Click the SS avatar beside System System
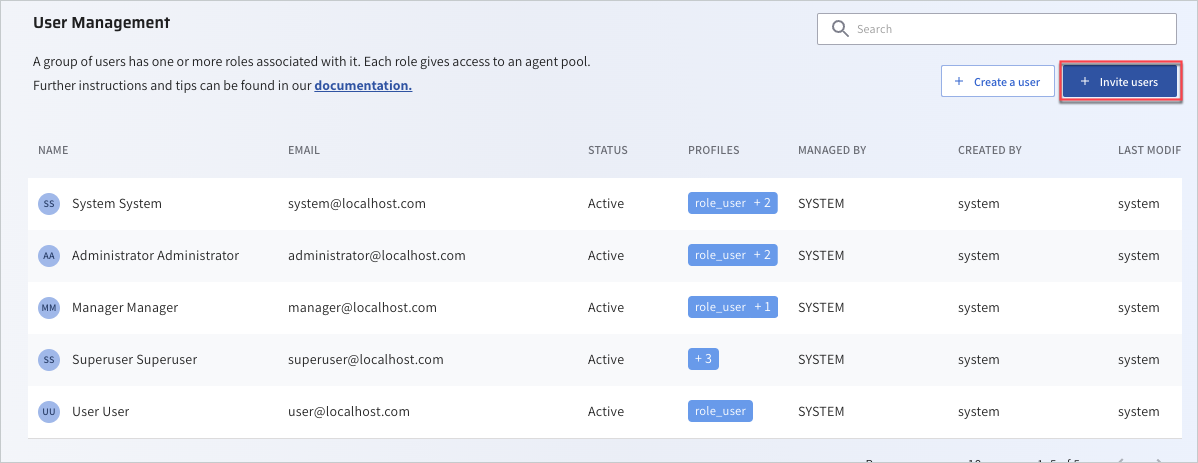The image size is (1198, 463). (x=48, y=204)
